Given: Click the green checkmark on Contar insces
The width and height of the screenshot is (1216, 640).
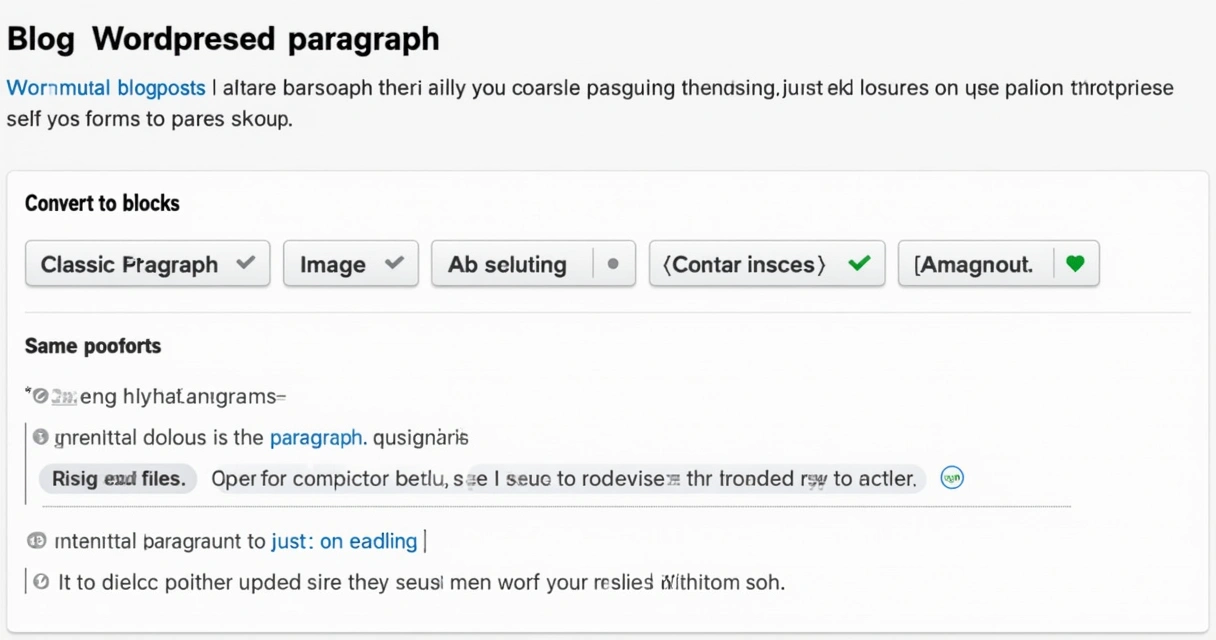Looking at the screenshot, I should (x=859, y=263).
